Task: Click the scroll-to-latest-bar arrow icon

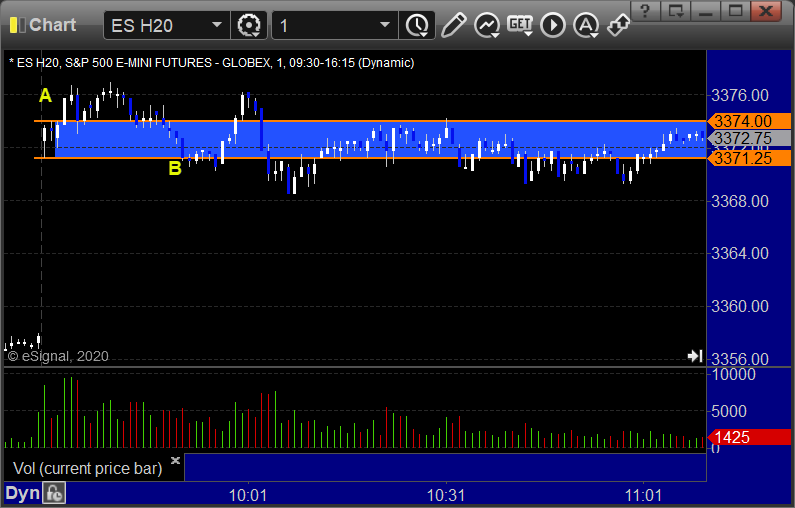Action: click(695, 356)
